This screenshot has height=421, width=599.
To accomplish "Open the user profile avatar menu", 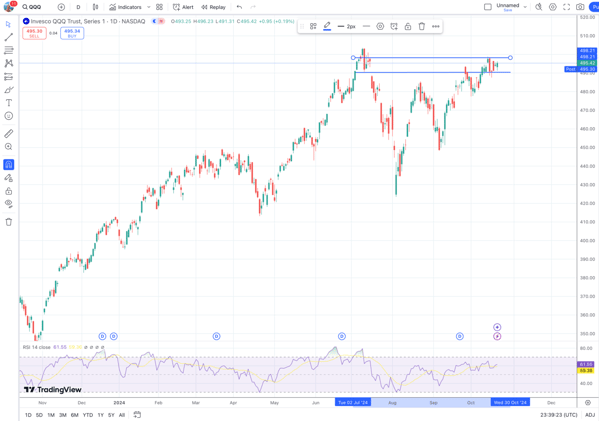I will click(x=8, y=6).
